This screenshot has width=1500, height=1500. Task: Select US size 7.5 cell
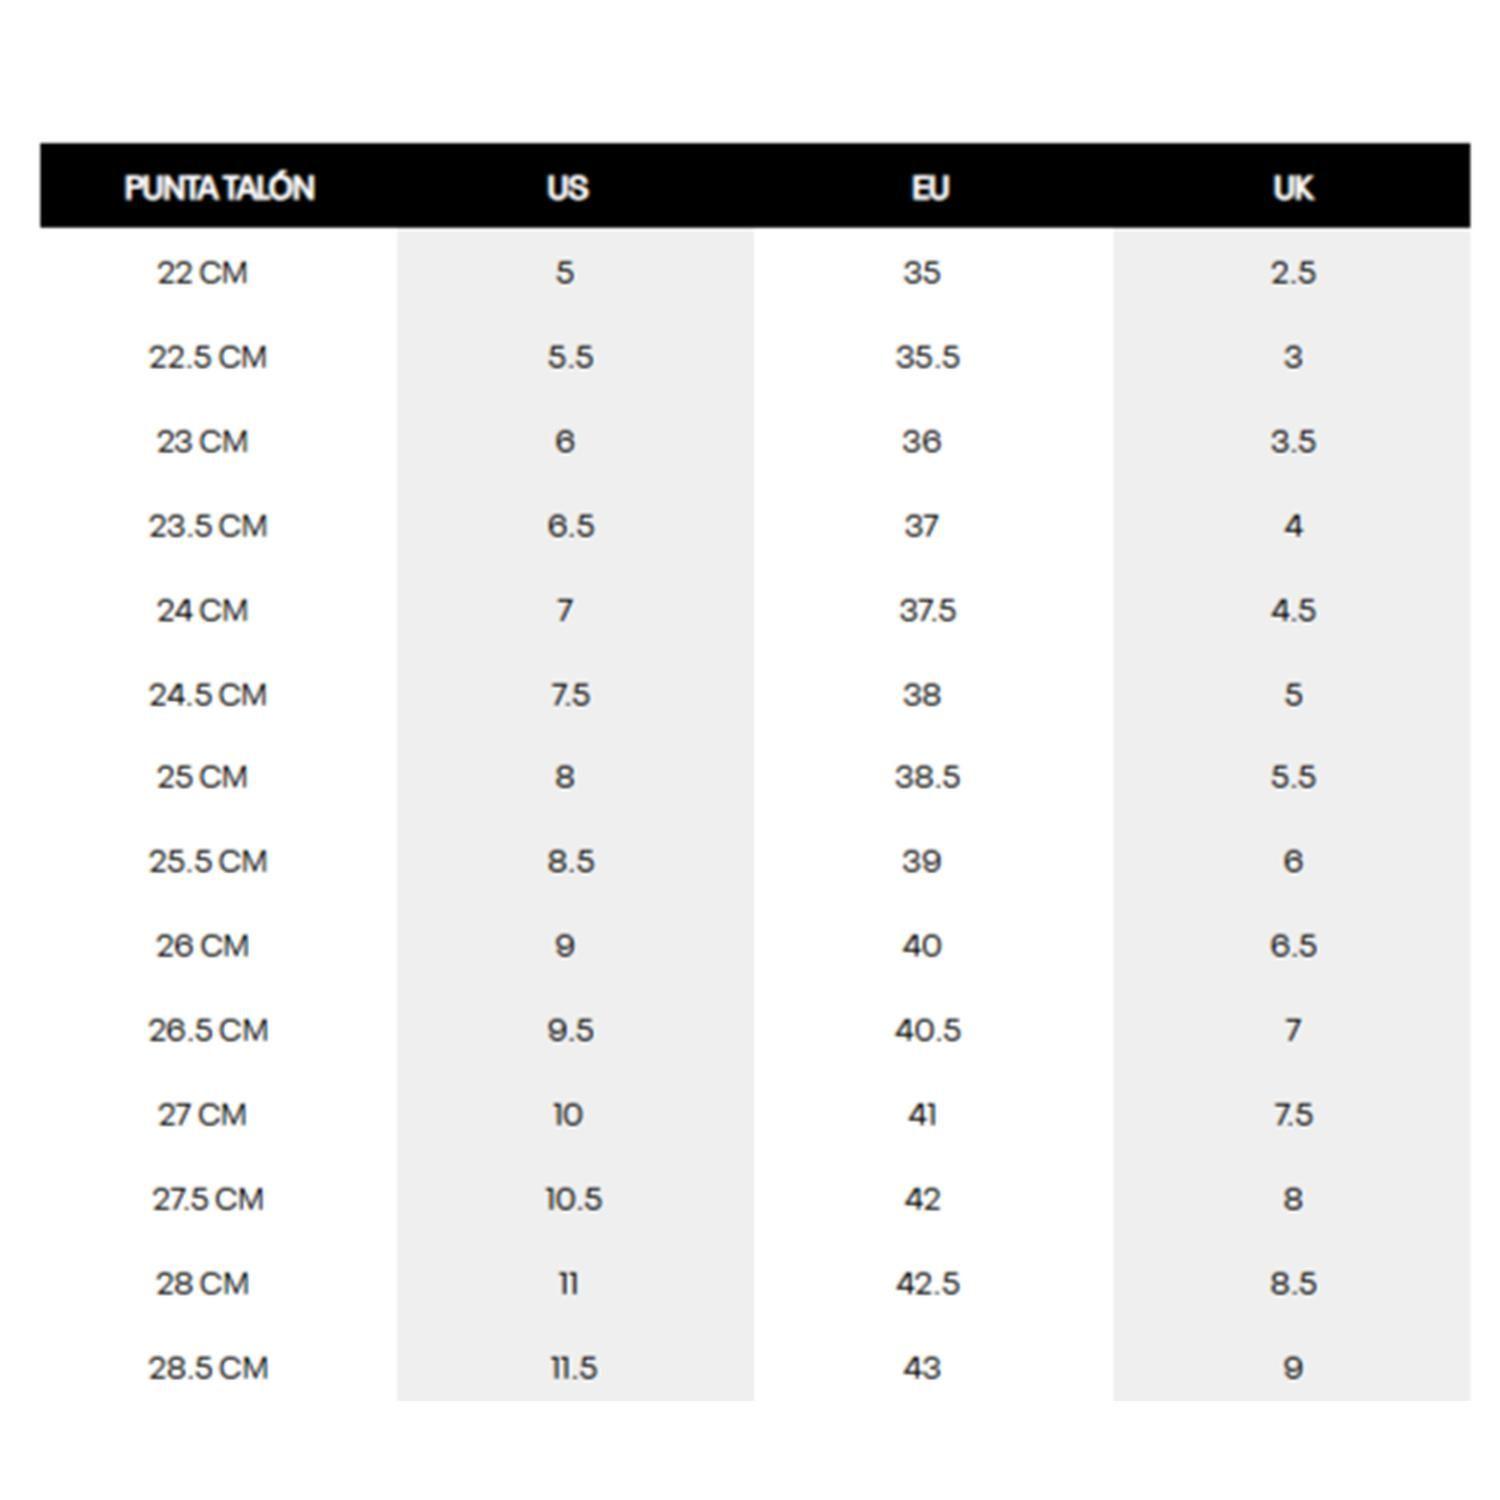click(570, 694)
